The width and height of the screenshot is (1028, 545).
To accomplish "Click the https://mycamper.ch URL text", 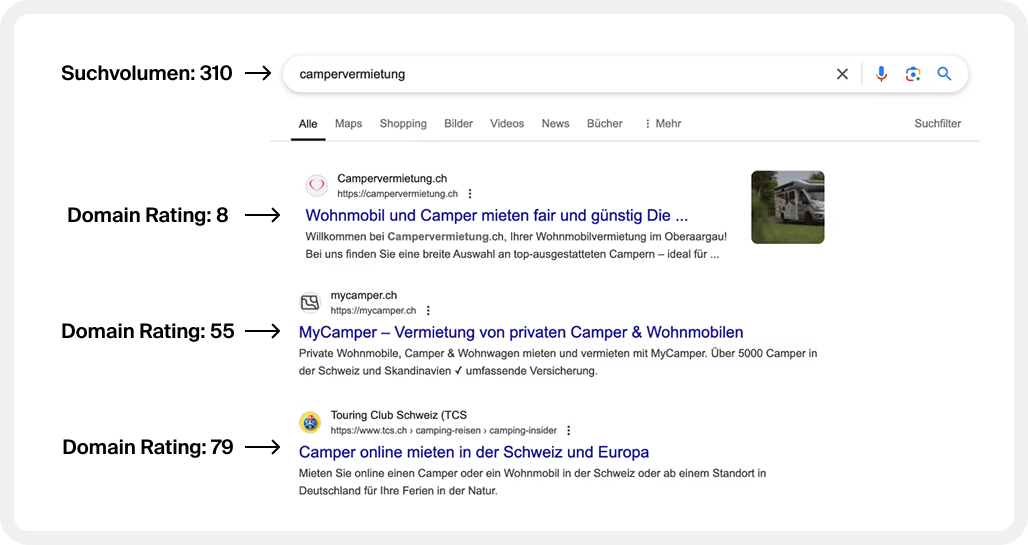I will pyautogui.click(x=373, y=310).
